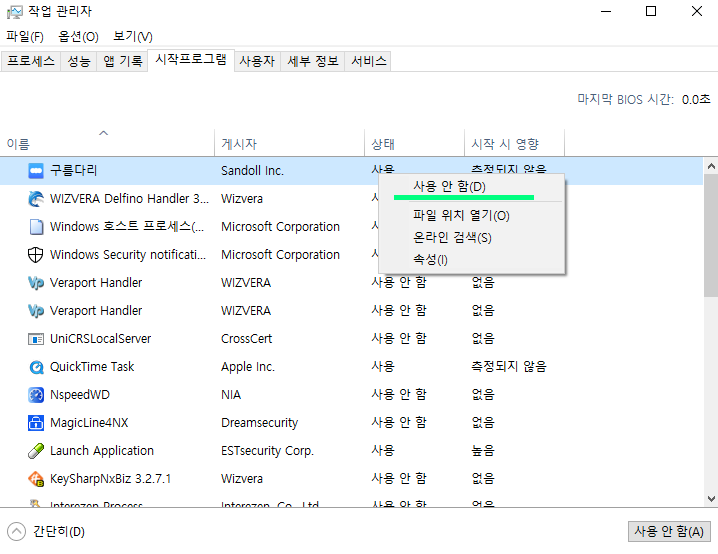Select the KeySharpNxBiz 3.2.7.1 row name
This screenshot has height=554, width=718.
110,479
